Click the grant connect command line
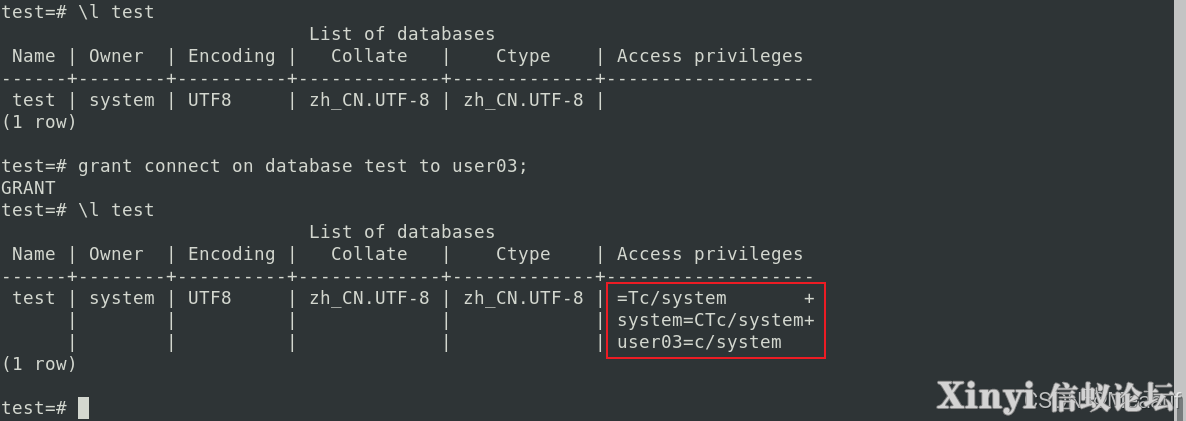Viewport: 1186px width, 421px height. click(x=264, y=166)
